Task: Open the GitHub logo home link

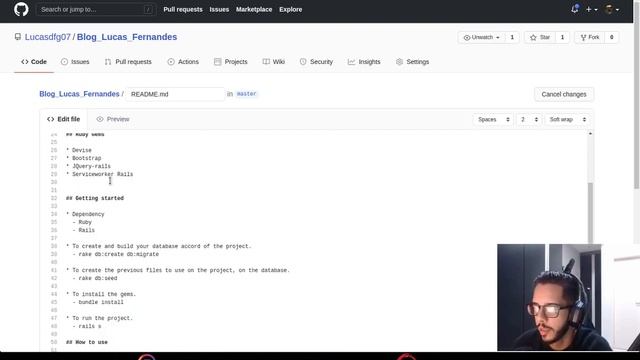Action: [21, 9]
